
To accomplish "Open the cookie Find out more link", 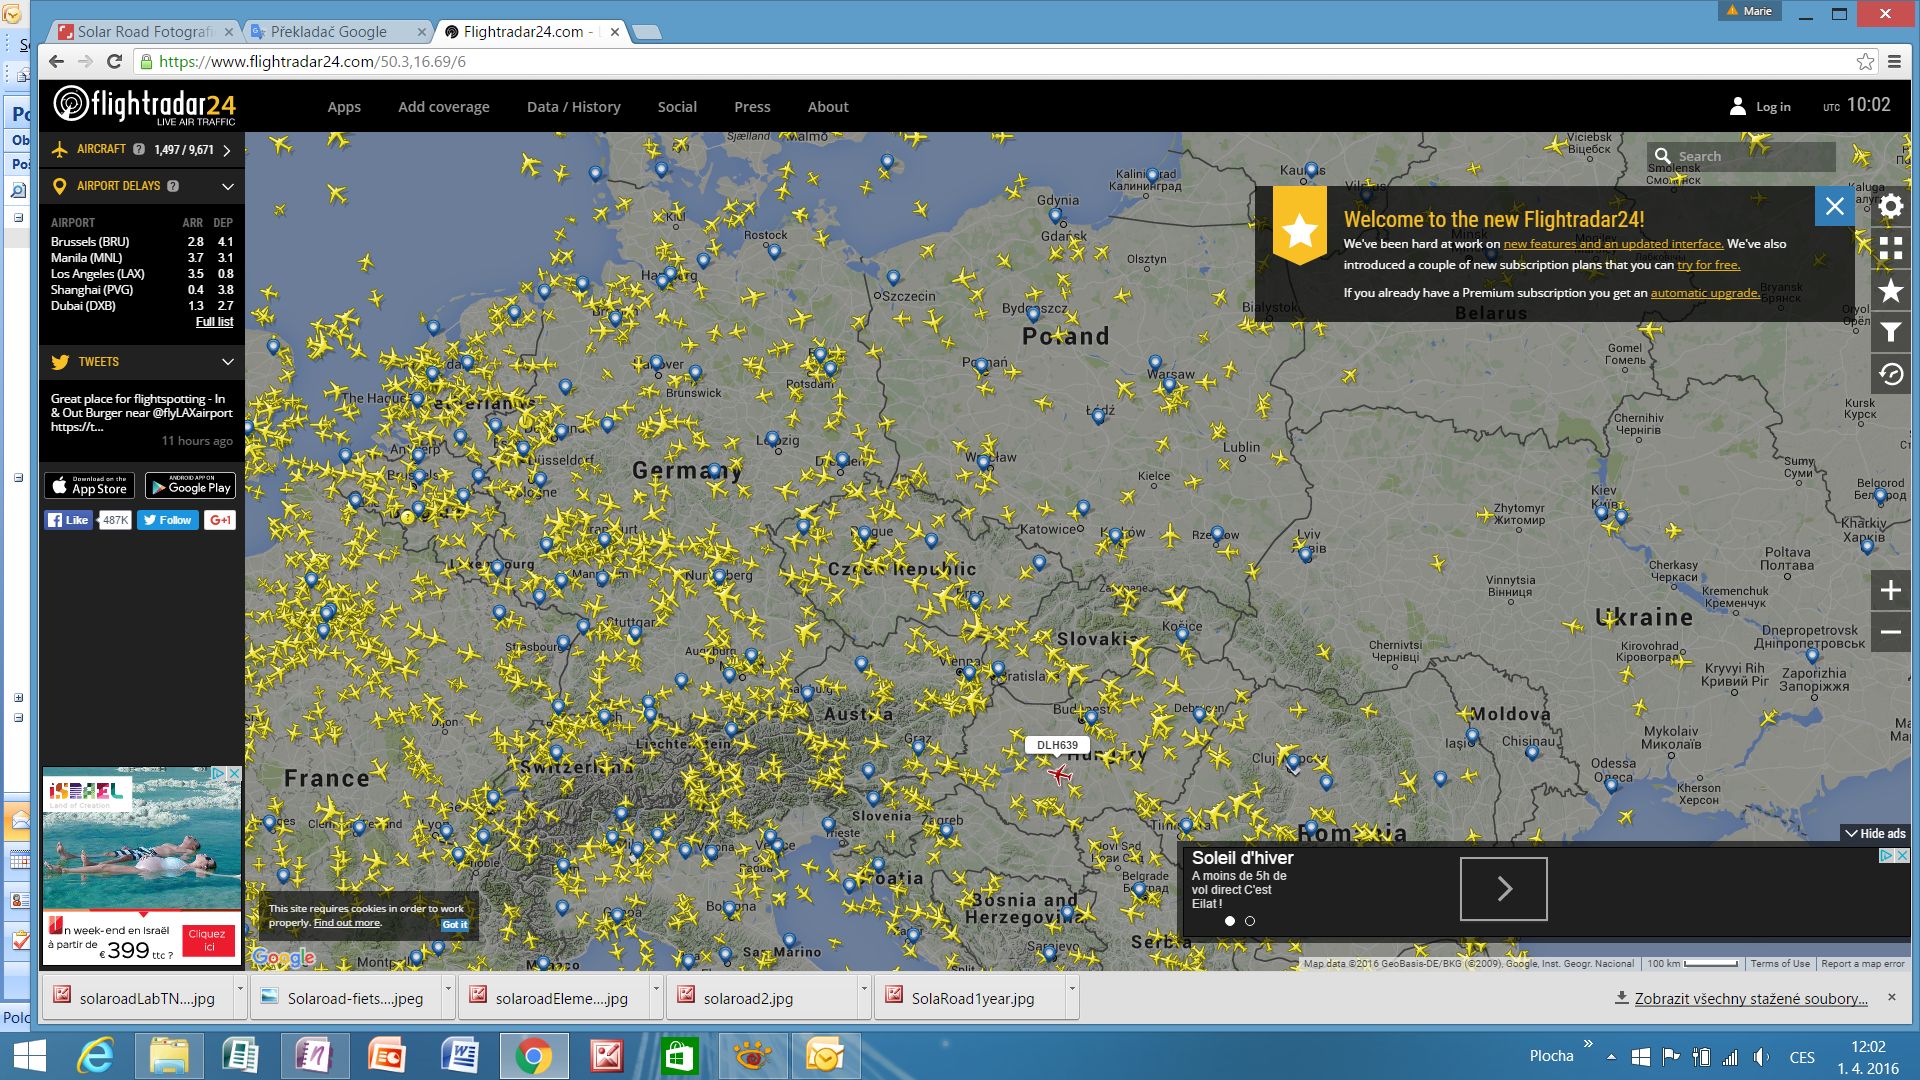I will (x=347, y=923).
